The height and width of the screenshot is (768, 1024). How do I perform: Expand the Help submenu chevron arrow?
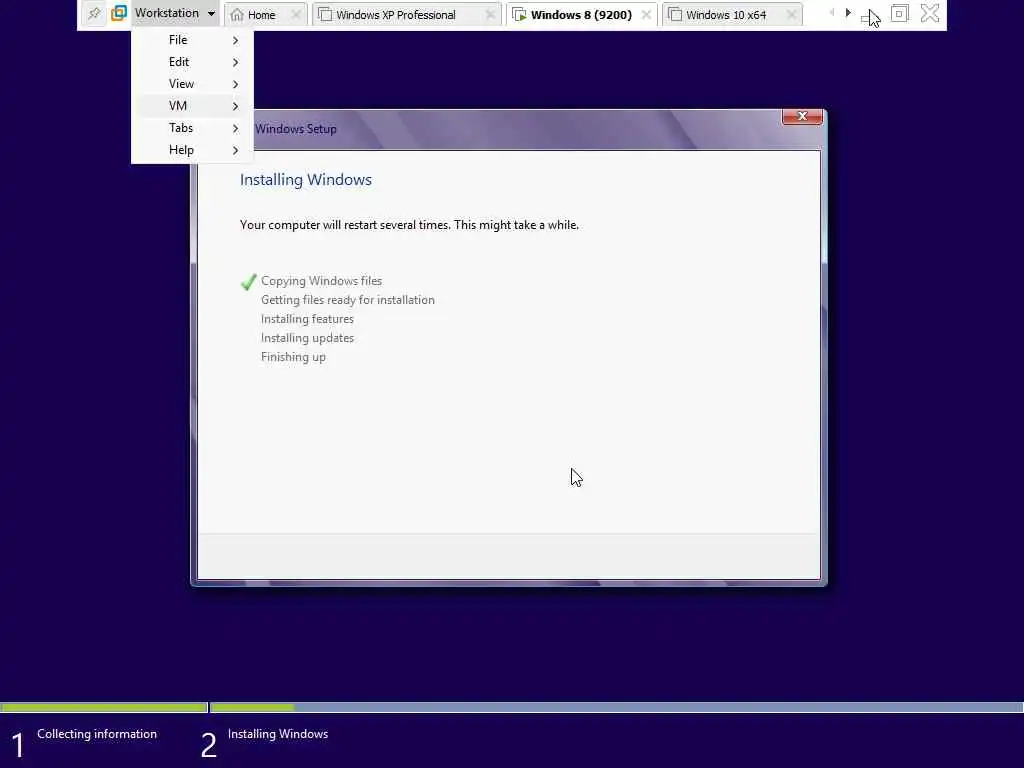click(235, 150)
